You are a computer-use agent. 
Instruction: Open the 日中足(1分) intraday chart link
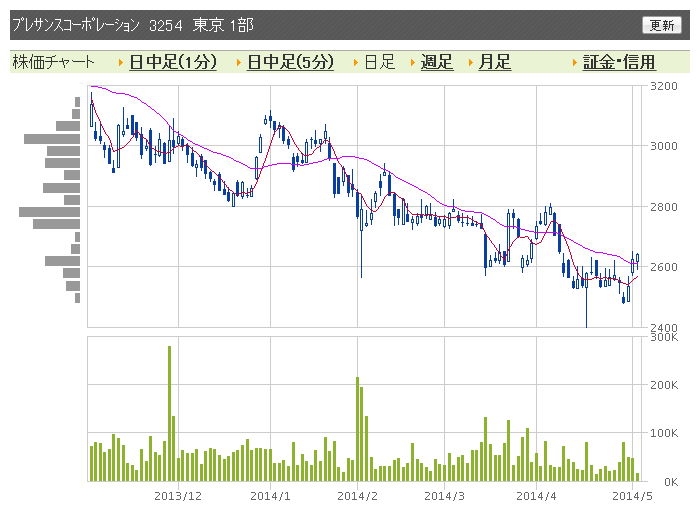(x=173, y=62)
